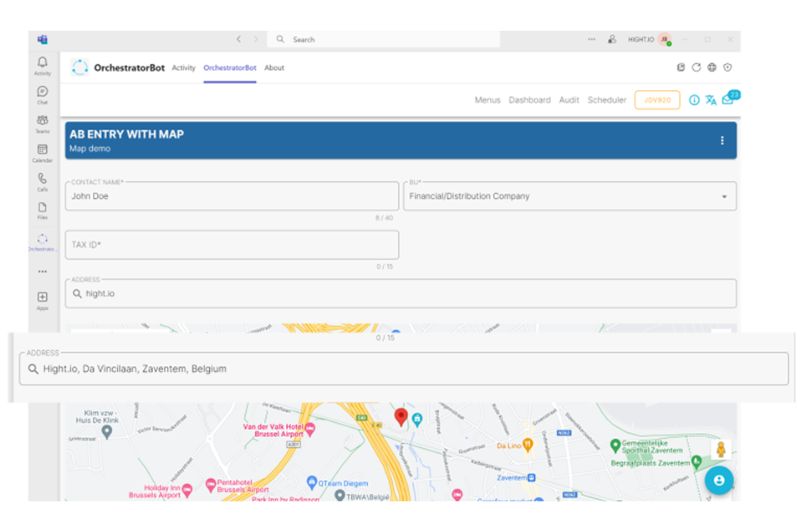
Task: Click the red location pin on the map
Action: pyautogui.click(x=401, y=417)
